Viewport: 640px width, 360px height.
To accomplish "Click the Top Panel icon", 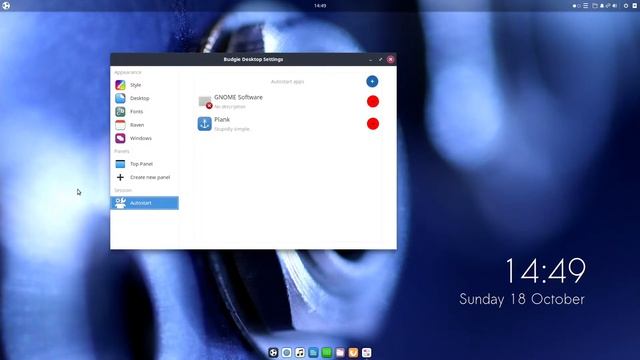I will tap(120, 164).
